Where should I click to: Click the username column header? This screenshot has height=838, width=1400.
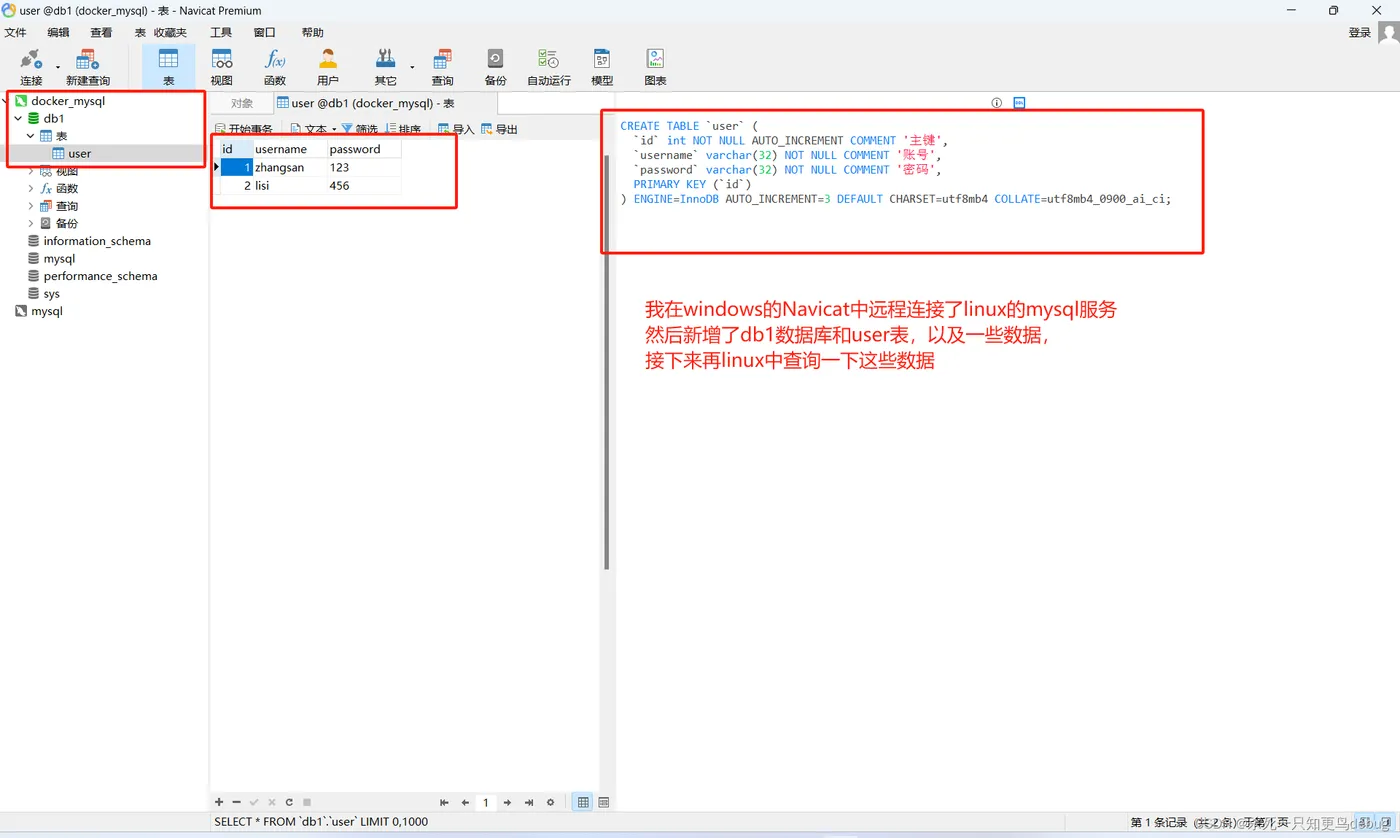tap(290, 149)
